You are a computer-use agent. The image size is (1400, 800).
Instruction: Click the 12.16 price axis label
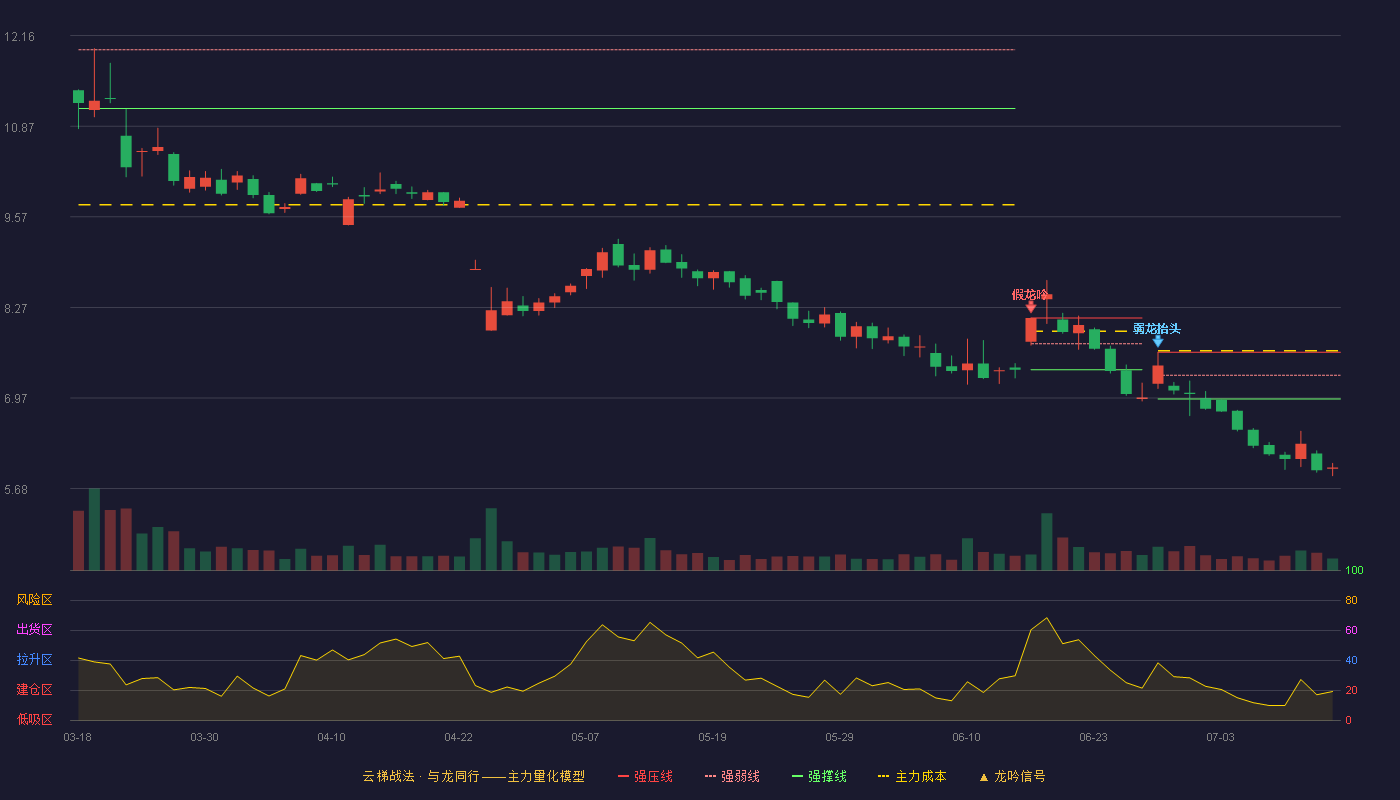click(x=19, y=37)
